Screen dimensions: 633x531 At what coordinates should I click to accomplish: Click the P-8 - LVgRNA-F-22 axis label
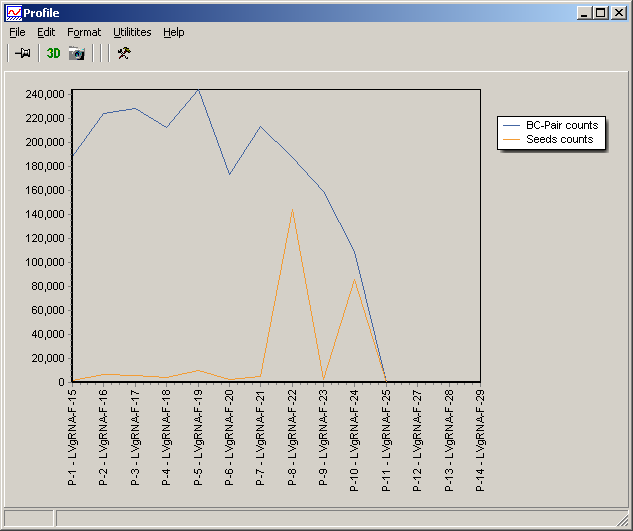tap(292, 436)
